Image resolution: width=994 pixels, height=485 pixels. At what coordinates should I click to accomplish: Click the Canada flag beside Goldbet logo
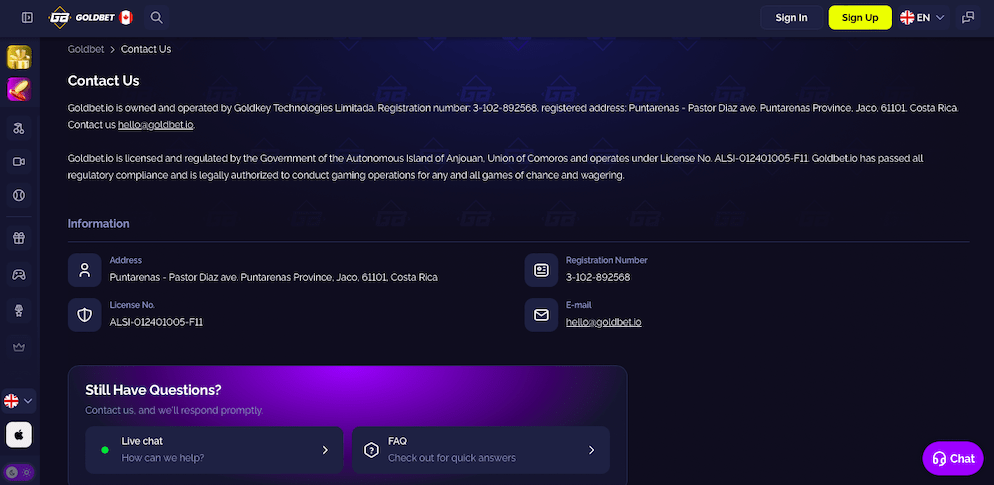[x=126, y=18]
